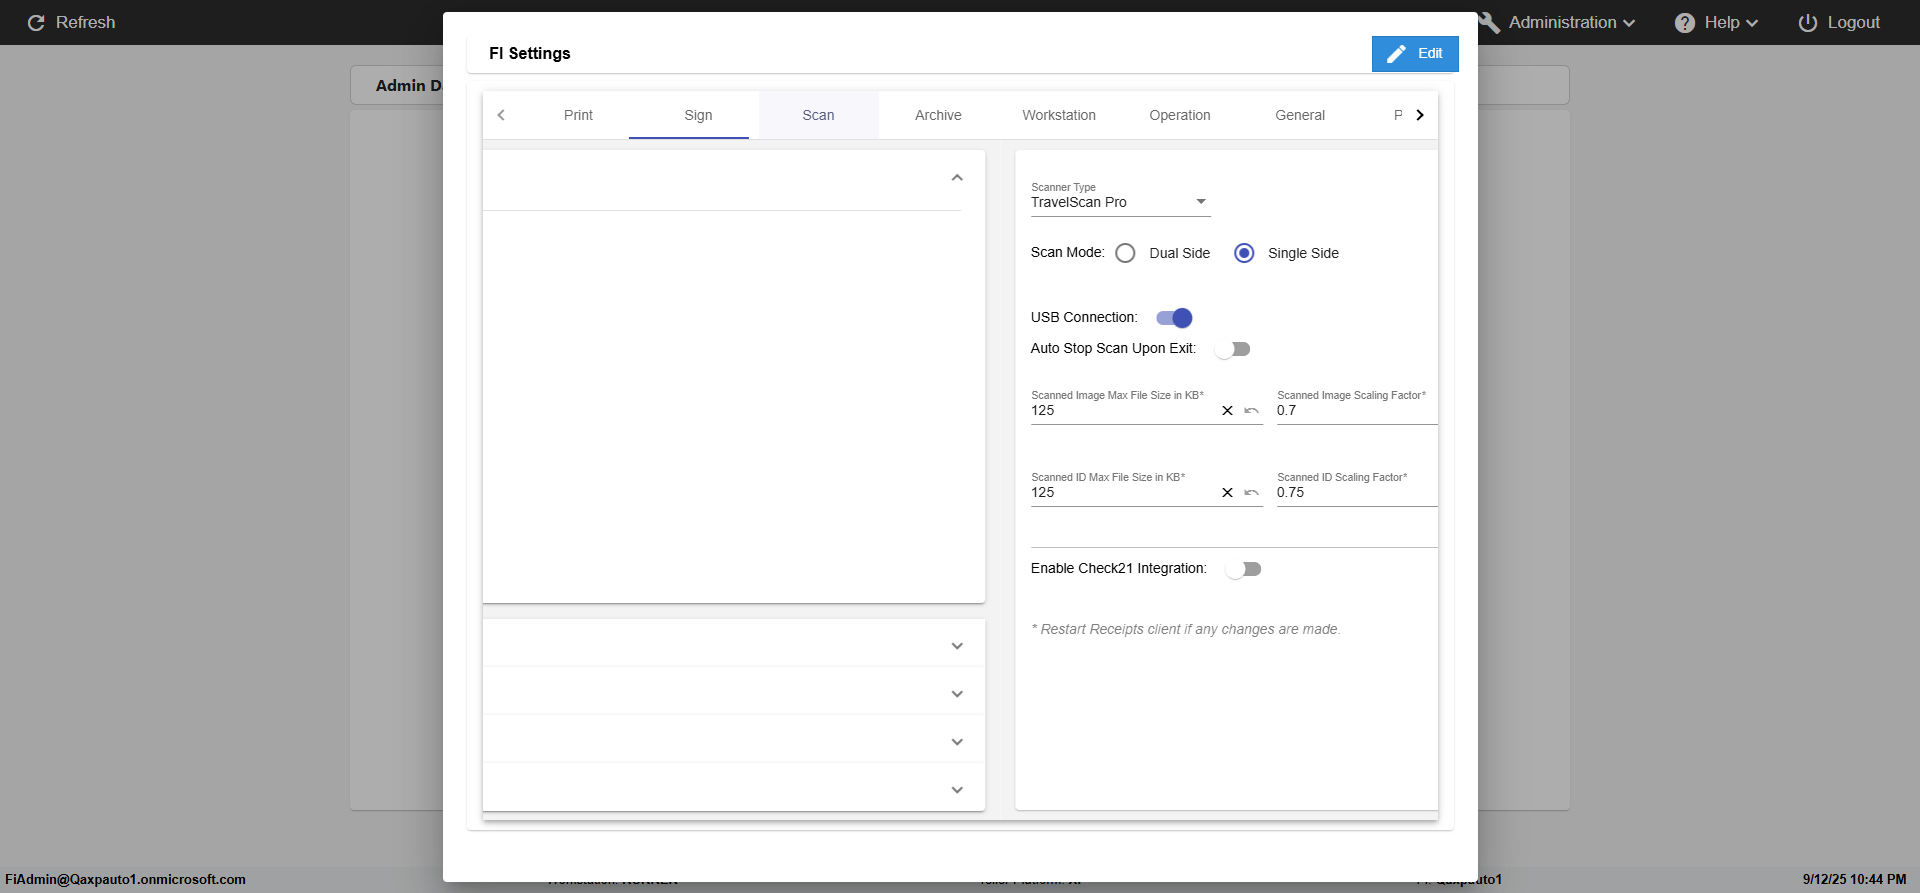The width and height of the screenshot is (1920, 893).
Task: Collapse the top expanded panel section
Action: (x=957, y=178)
